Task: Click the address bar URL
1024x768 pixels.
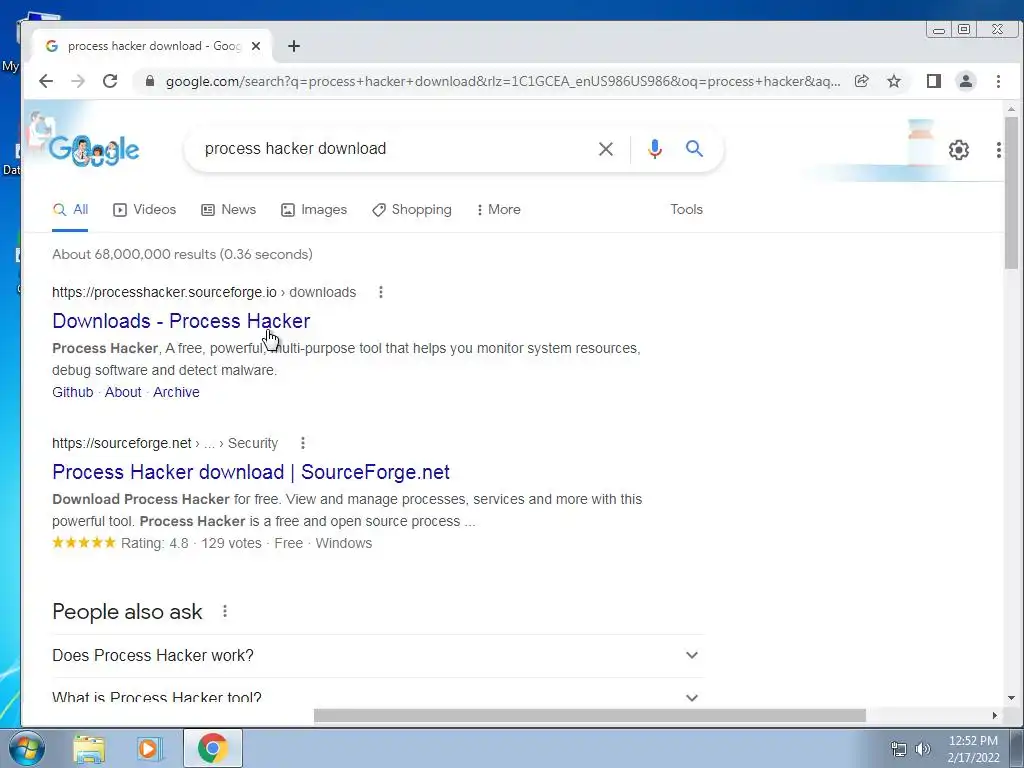Action: click(503, 82)
